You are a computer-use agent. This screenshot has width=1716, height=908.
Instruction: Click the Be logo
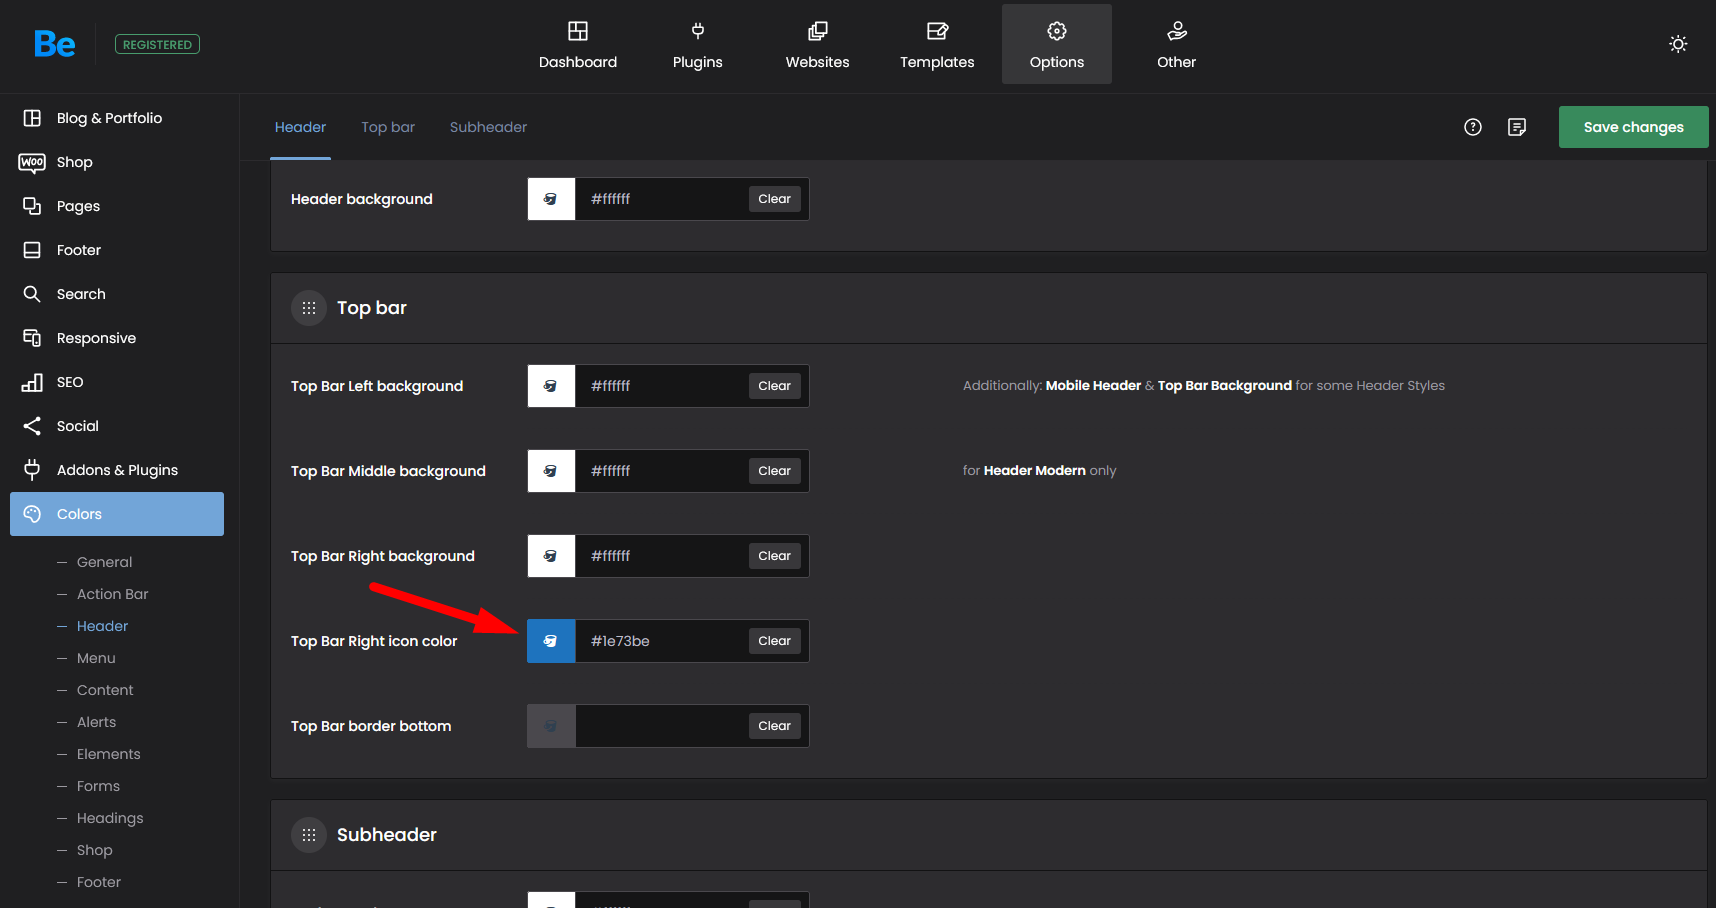point(54,44)
